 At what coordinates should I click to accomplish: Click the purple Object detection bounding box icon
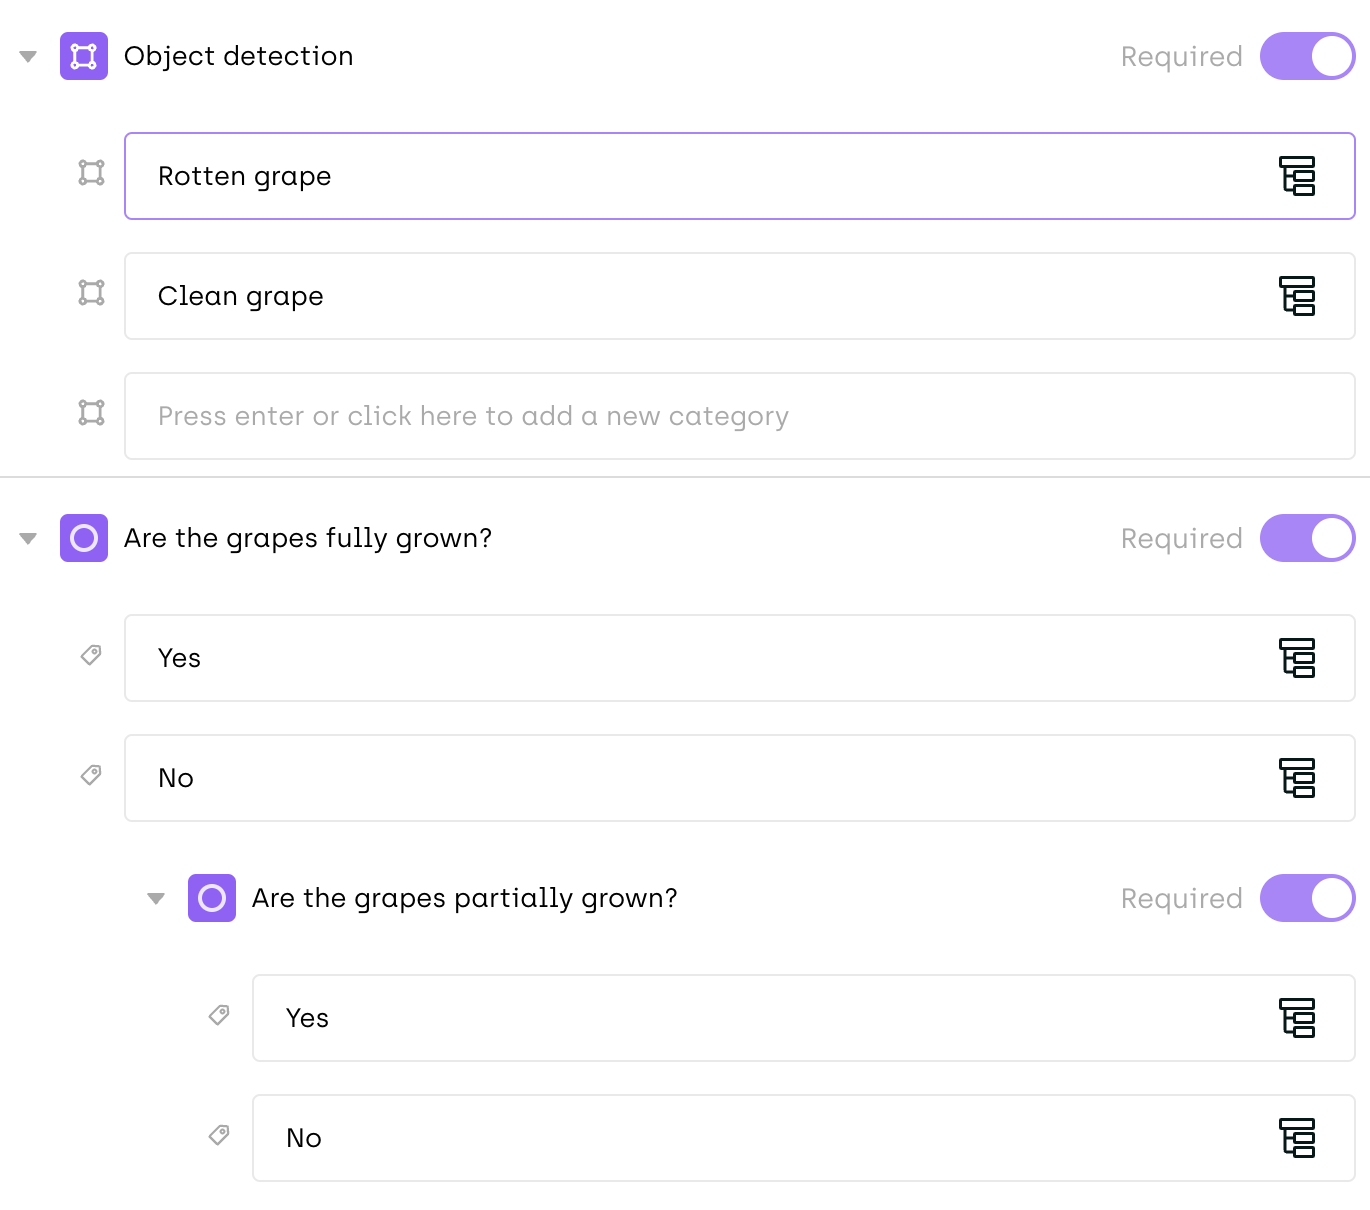(84, 56)
